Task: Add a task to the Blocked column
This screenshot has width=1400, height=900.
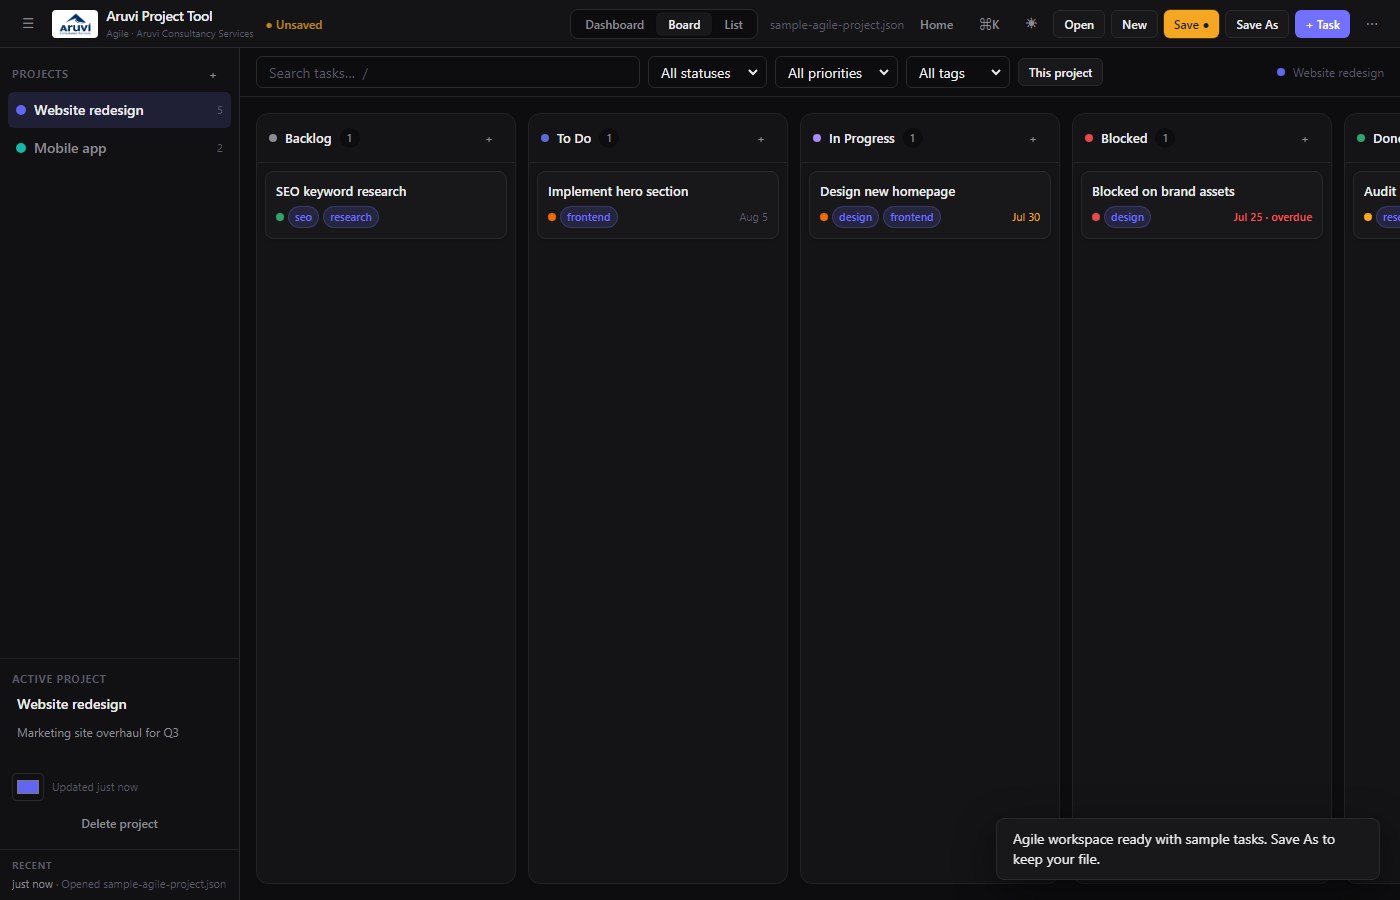Action: (x=1305, y=139)
